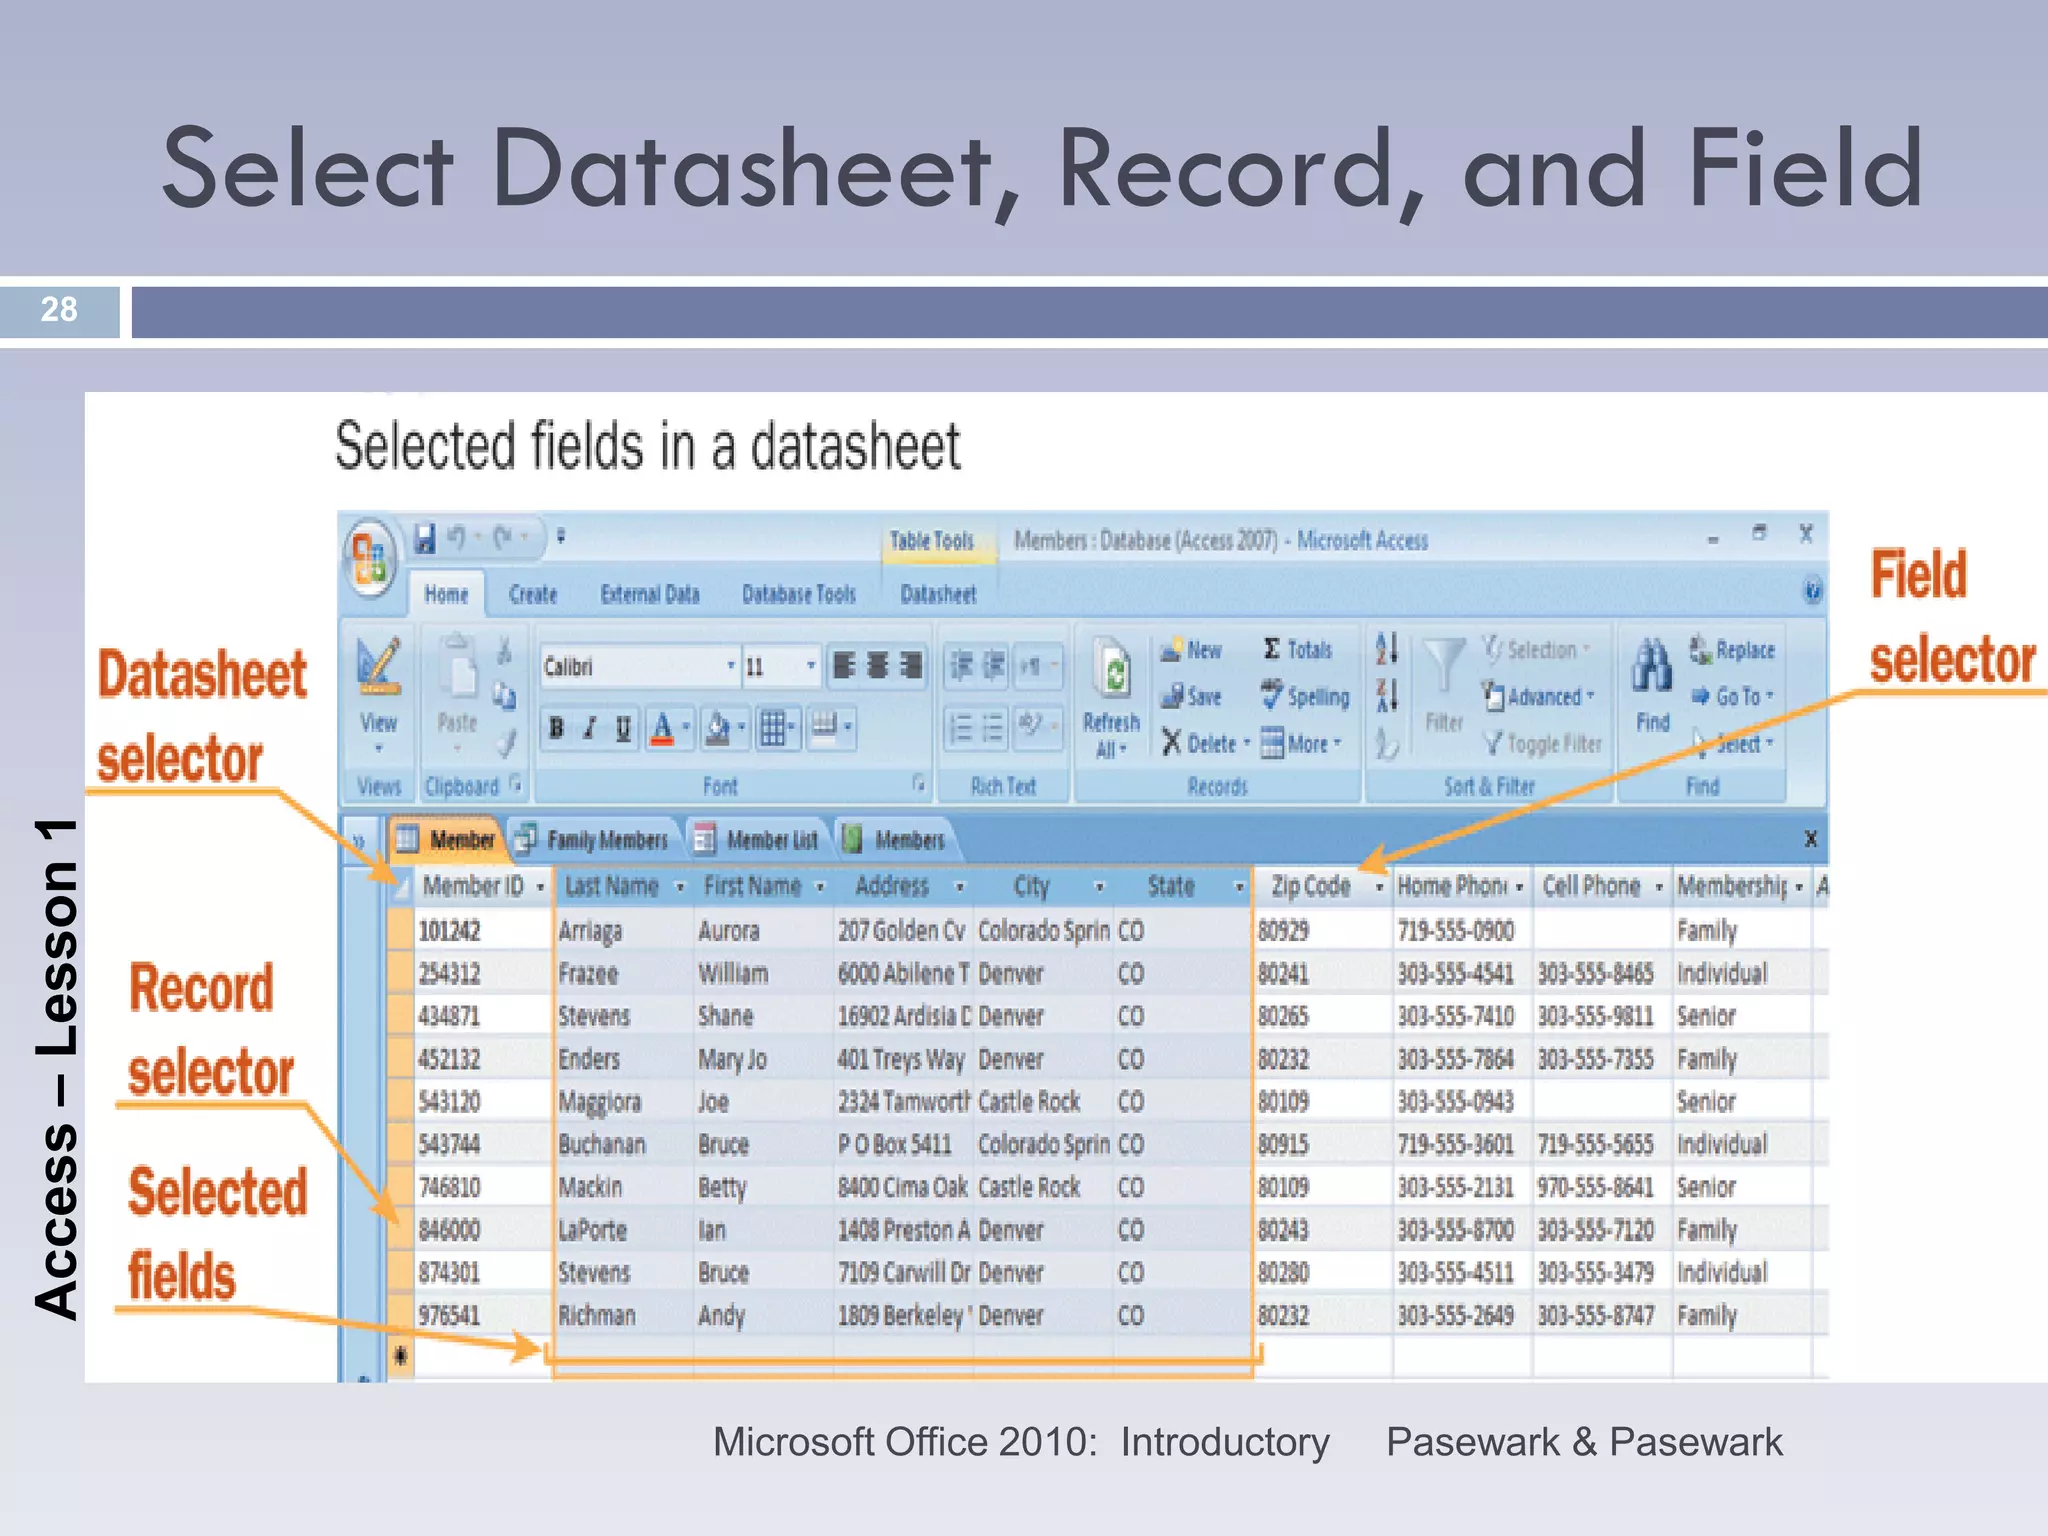Screen dimensions: 2048x1536
Task: Open the Calibri font name dropdown
Action: pyautogui.click(x=731, y=666)
